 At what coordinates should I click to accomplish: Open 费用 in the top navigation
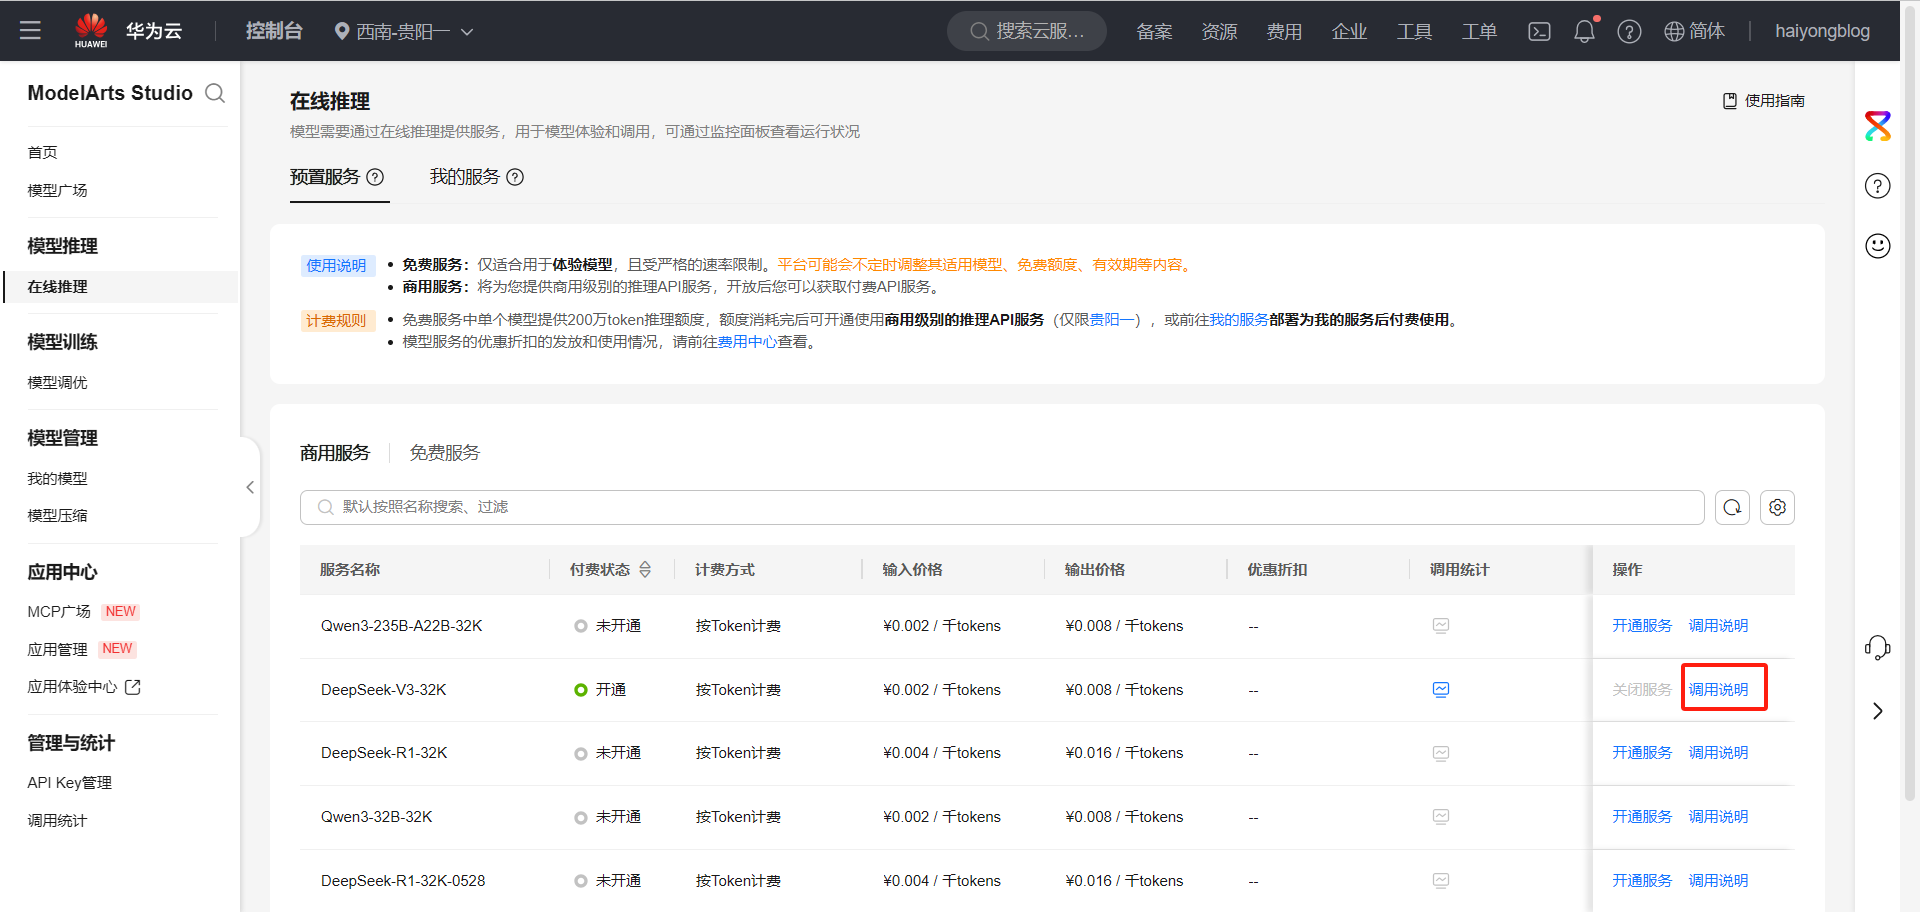click(1284, 31)
